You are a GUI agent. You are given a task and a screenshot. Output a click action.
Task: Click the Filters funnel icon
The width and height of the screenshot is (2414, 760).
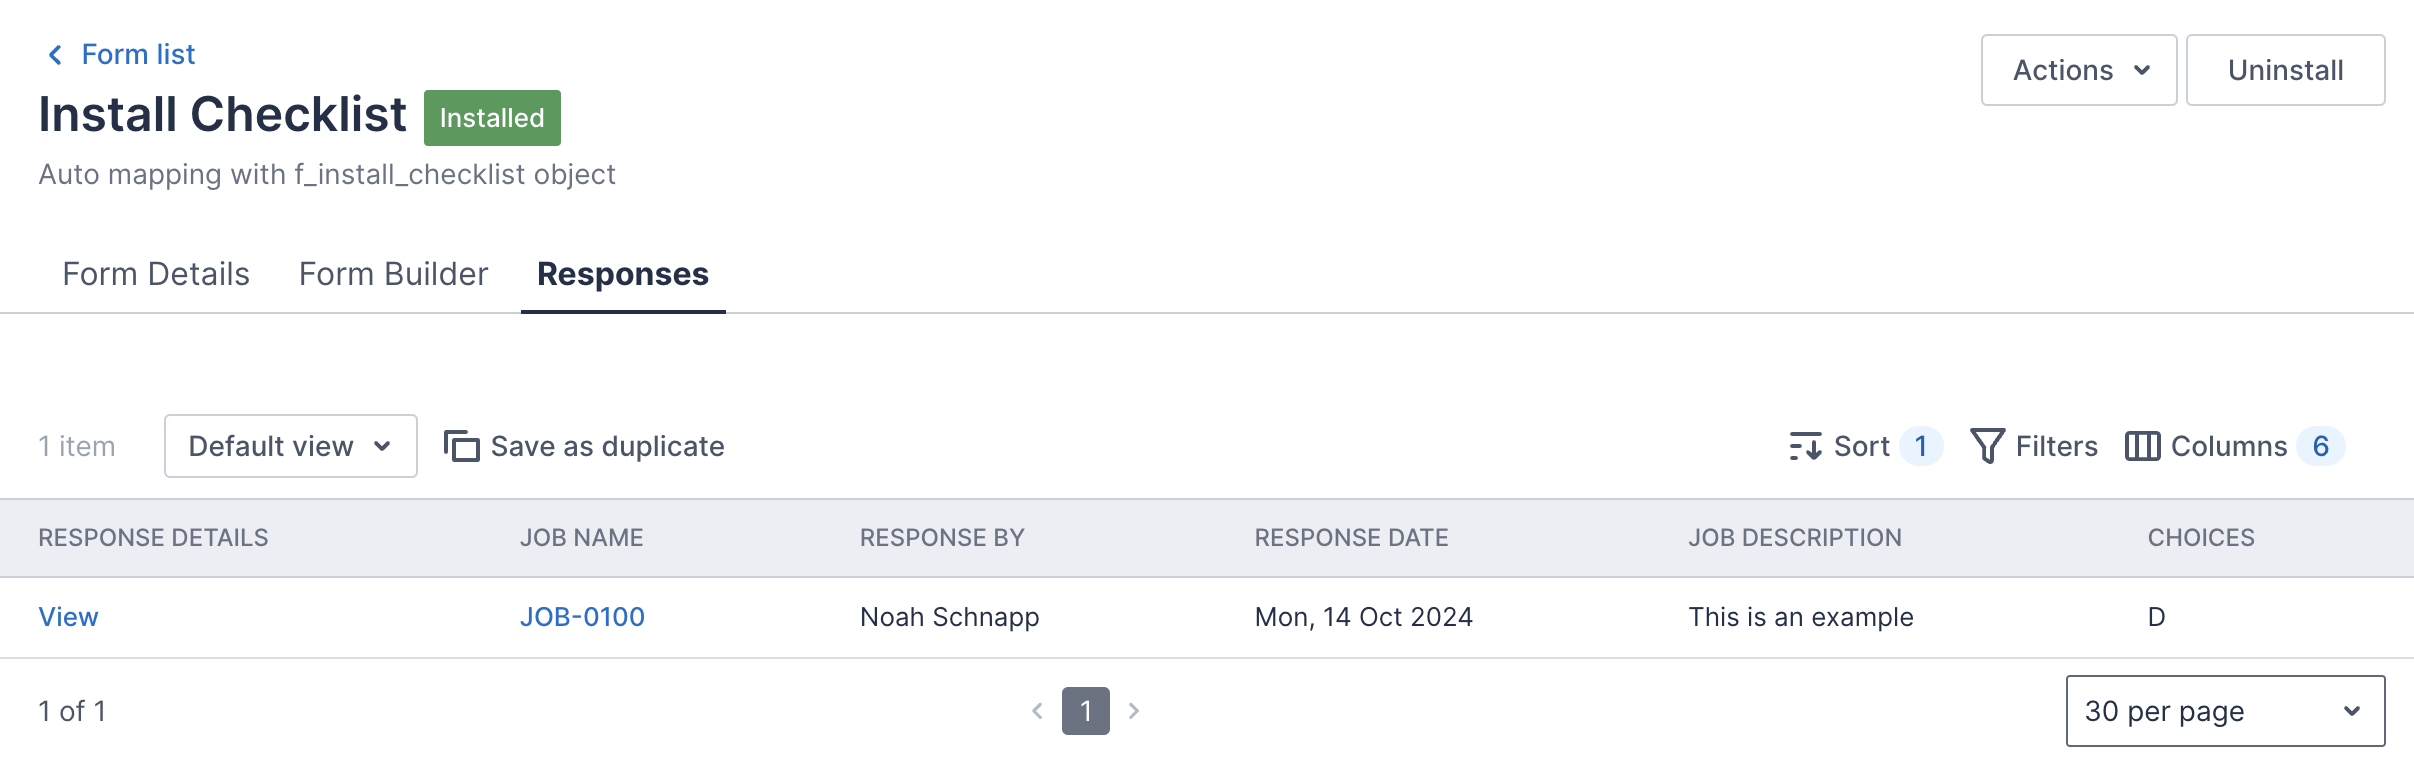tap(1986, 446)
